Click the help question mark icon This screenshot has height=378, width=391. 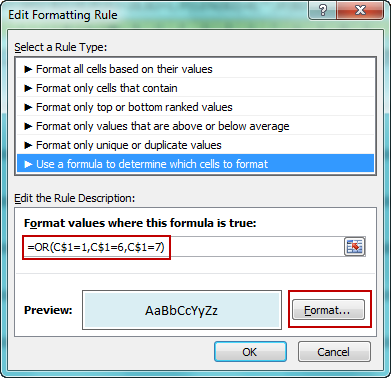[x=322, y=11]
